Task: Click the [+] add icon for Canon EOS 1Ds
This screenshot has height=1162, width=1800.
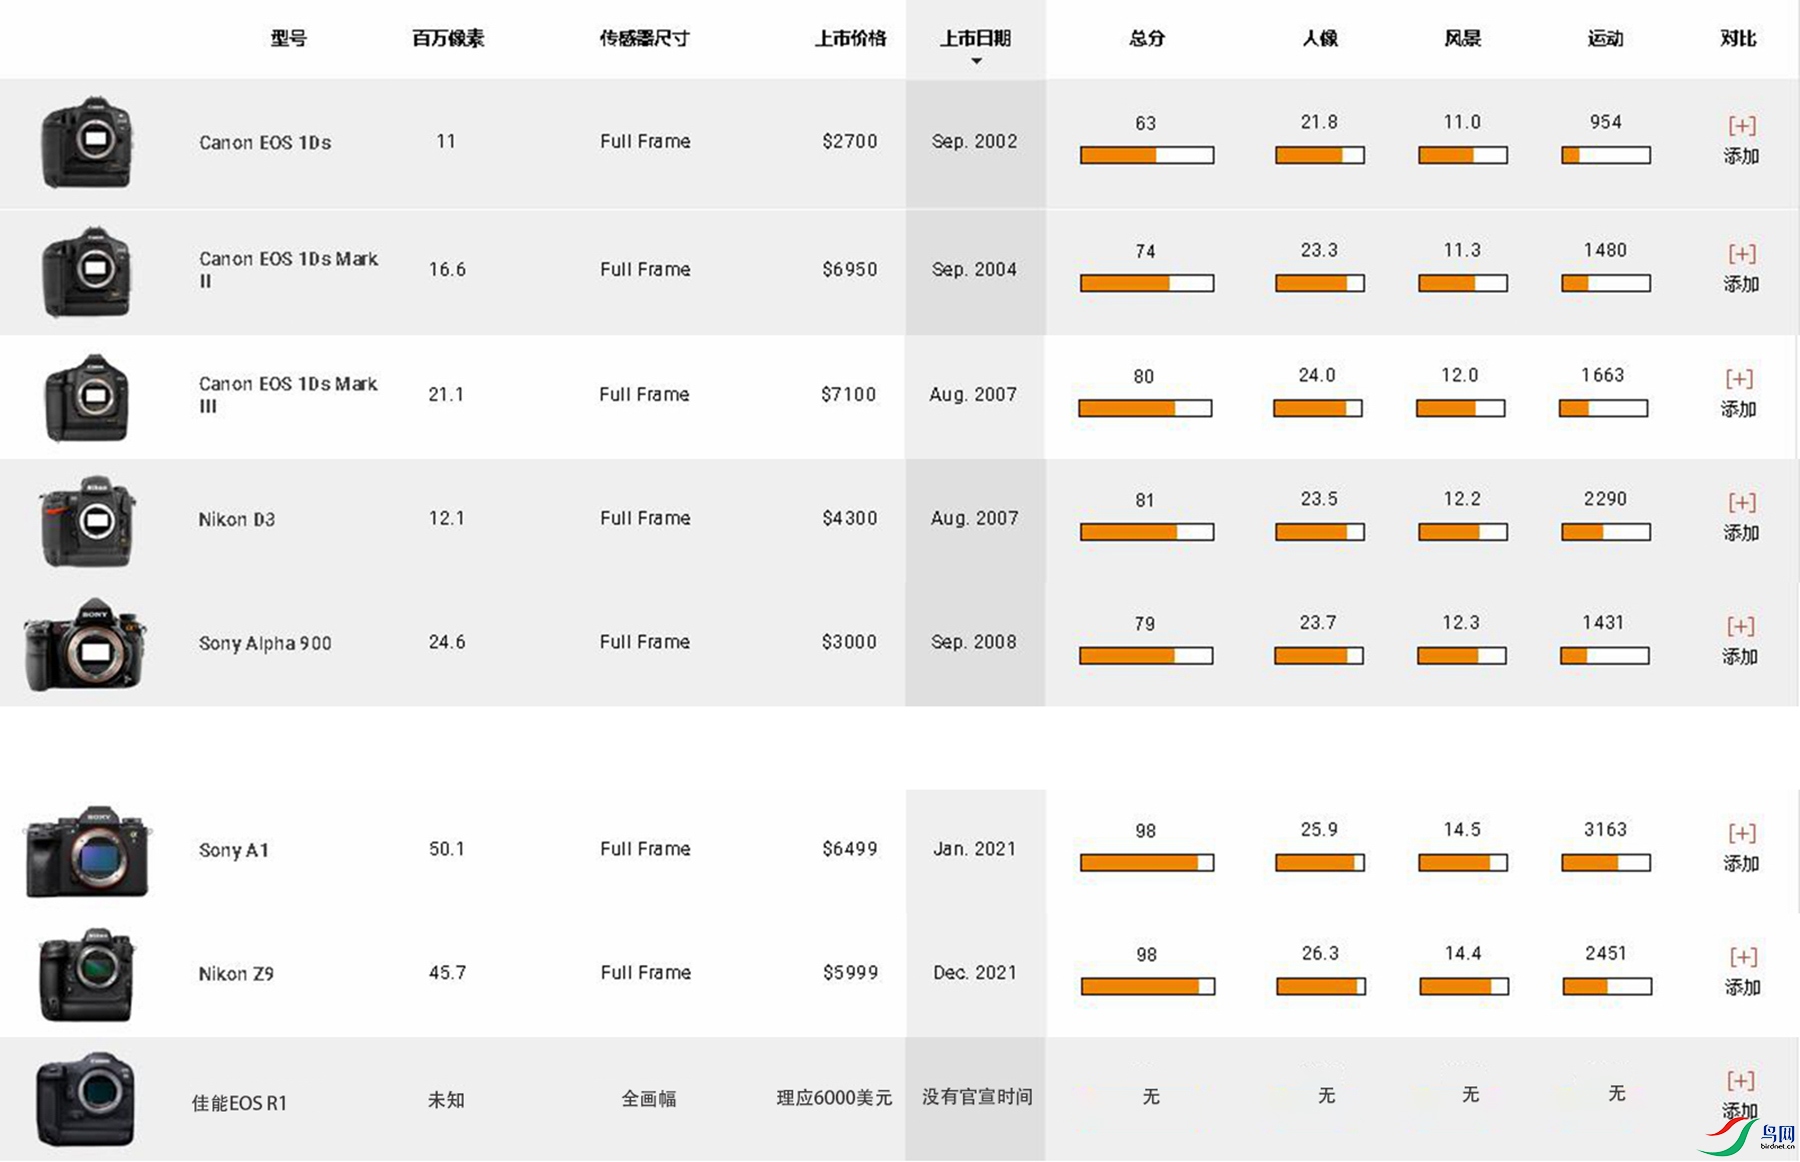Action: pos(1741,126)
